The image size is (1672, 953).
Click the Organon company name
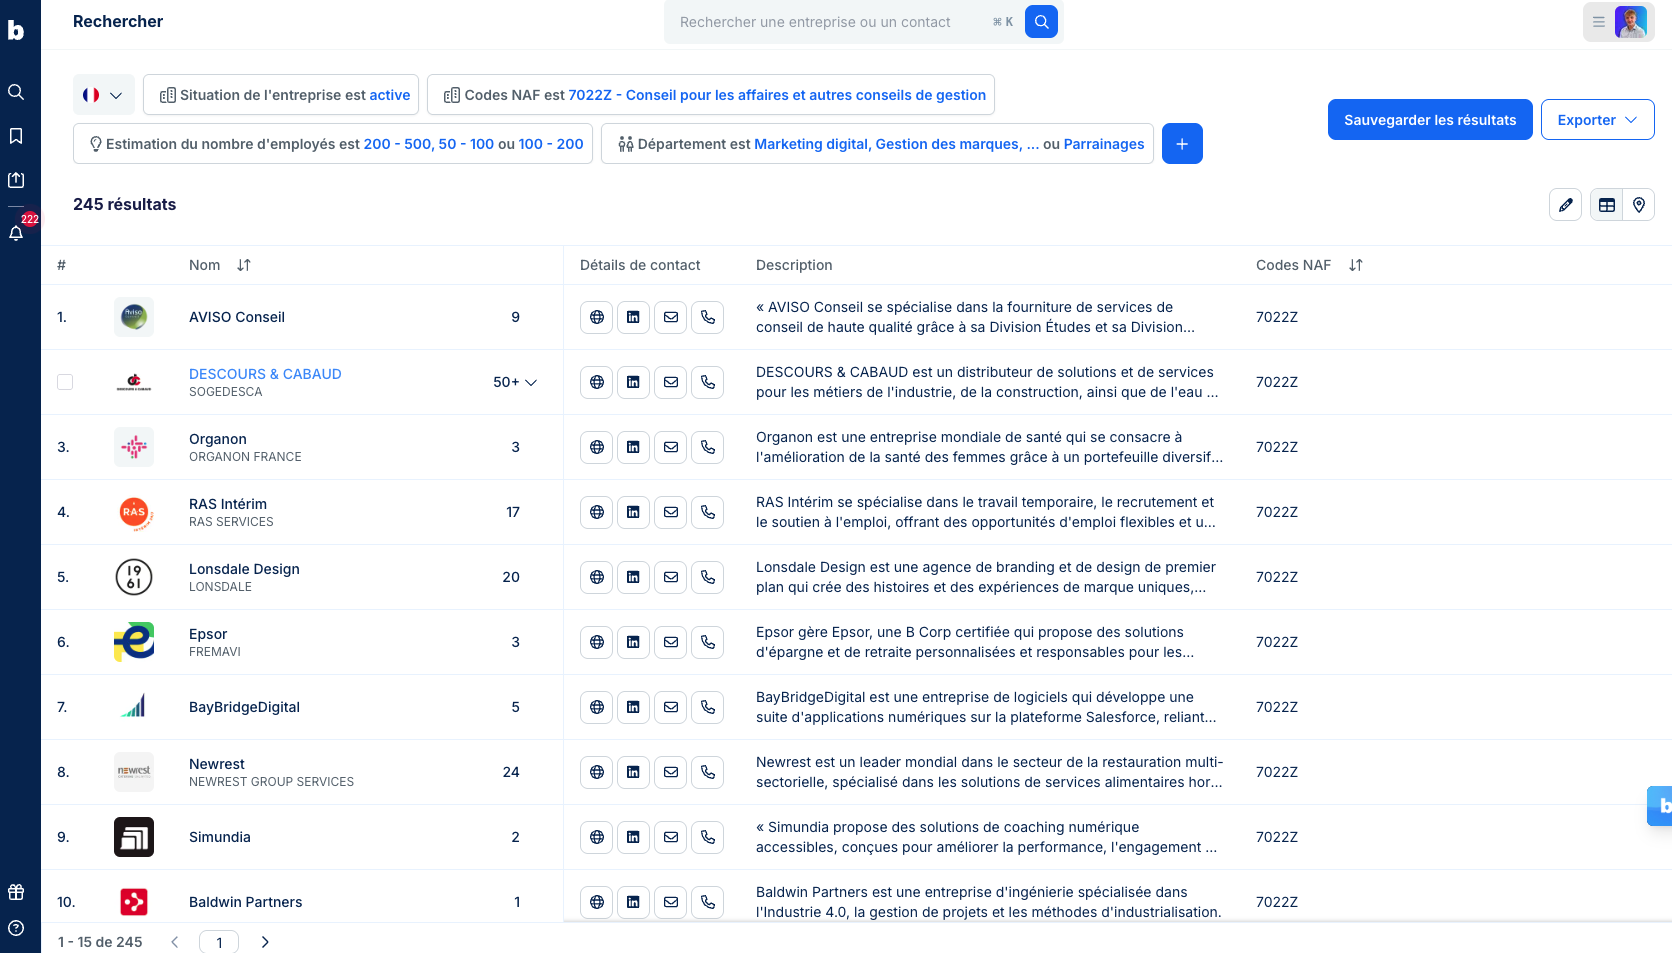218,439
